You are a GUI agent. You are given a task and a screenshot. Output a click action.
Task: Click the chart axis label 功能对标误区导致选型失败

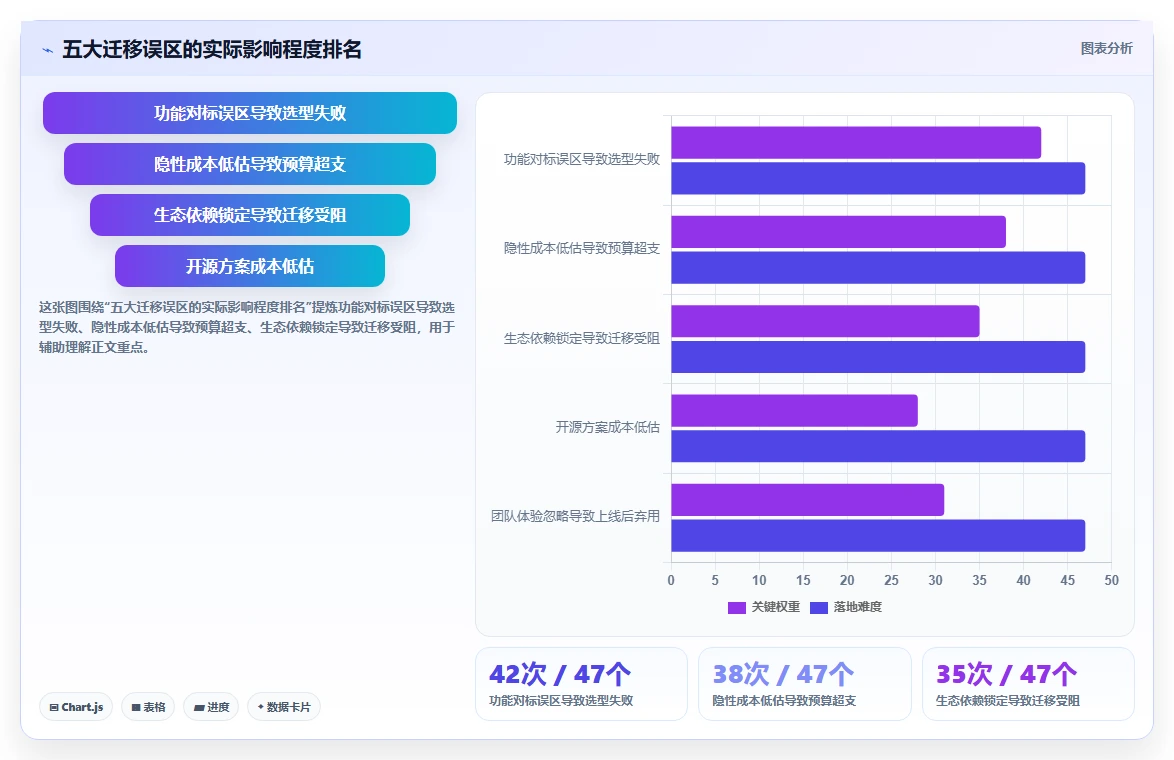(582, 159)
